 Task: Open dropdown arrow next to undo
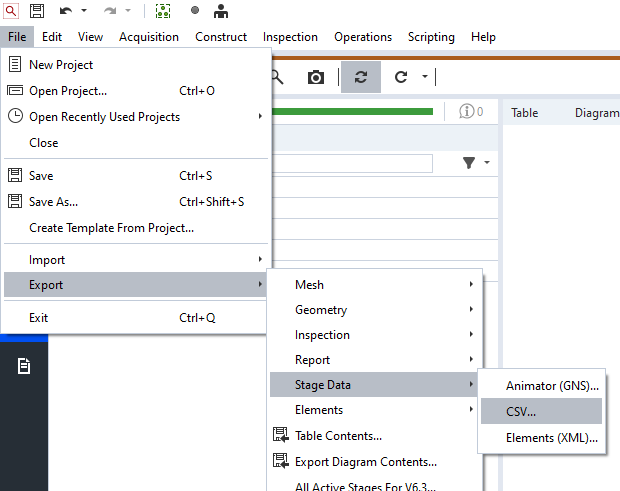(x=84, y=11)
